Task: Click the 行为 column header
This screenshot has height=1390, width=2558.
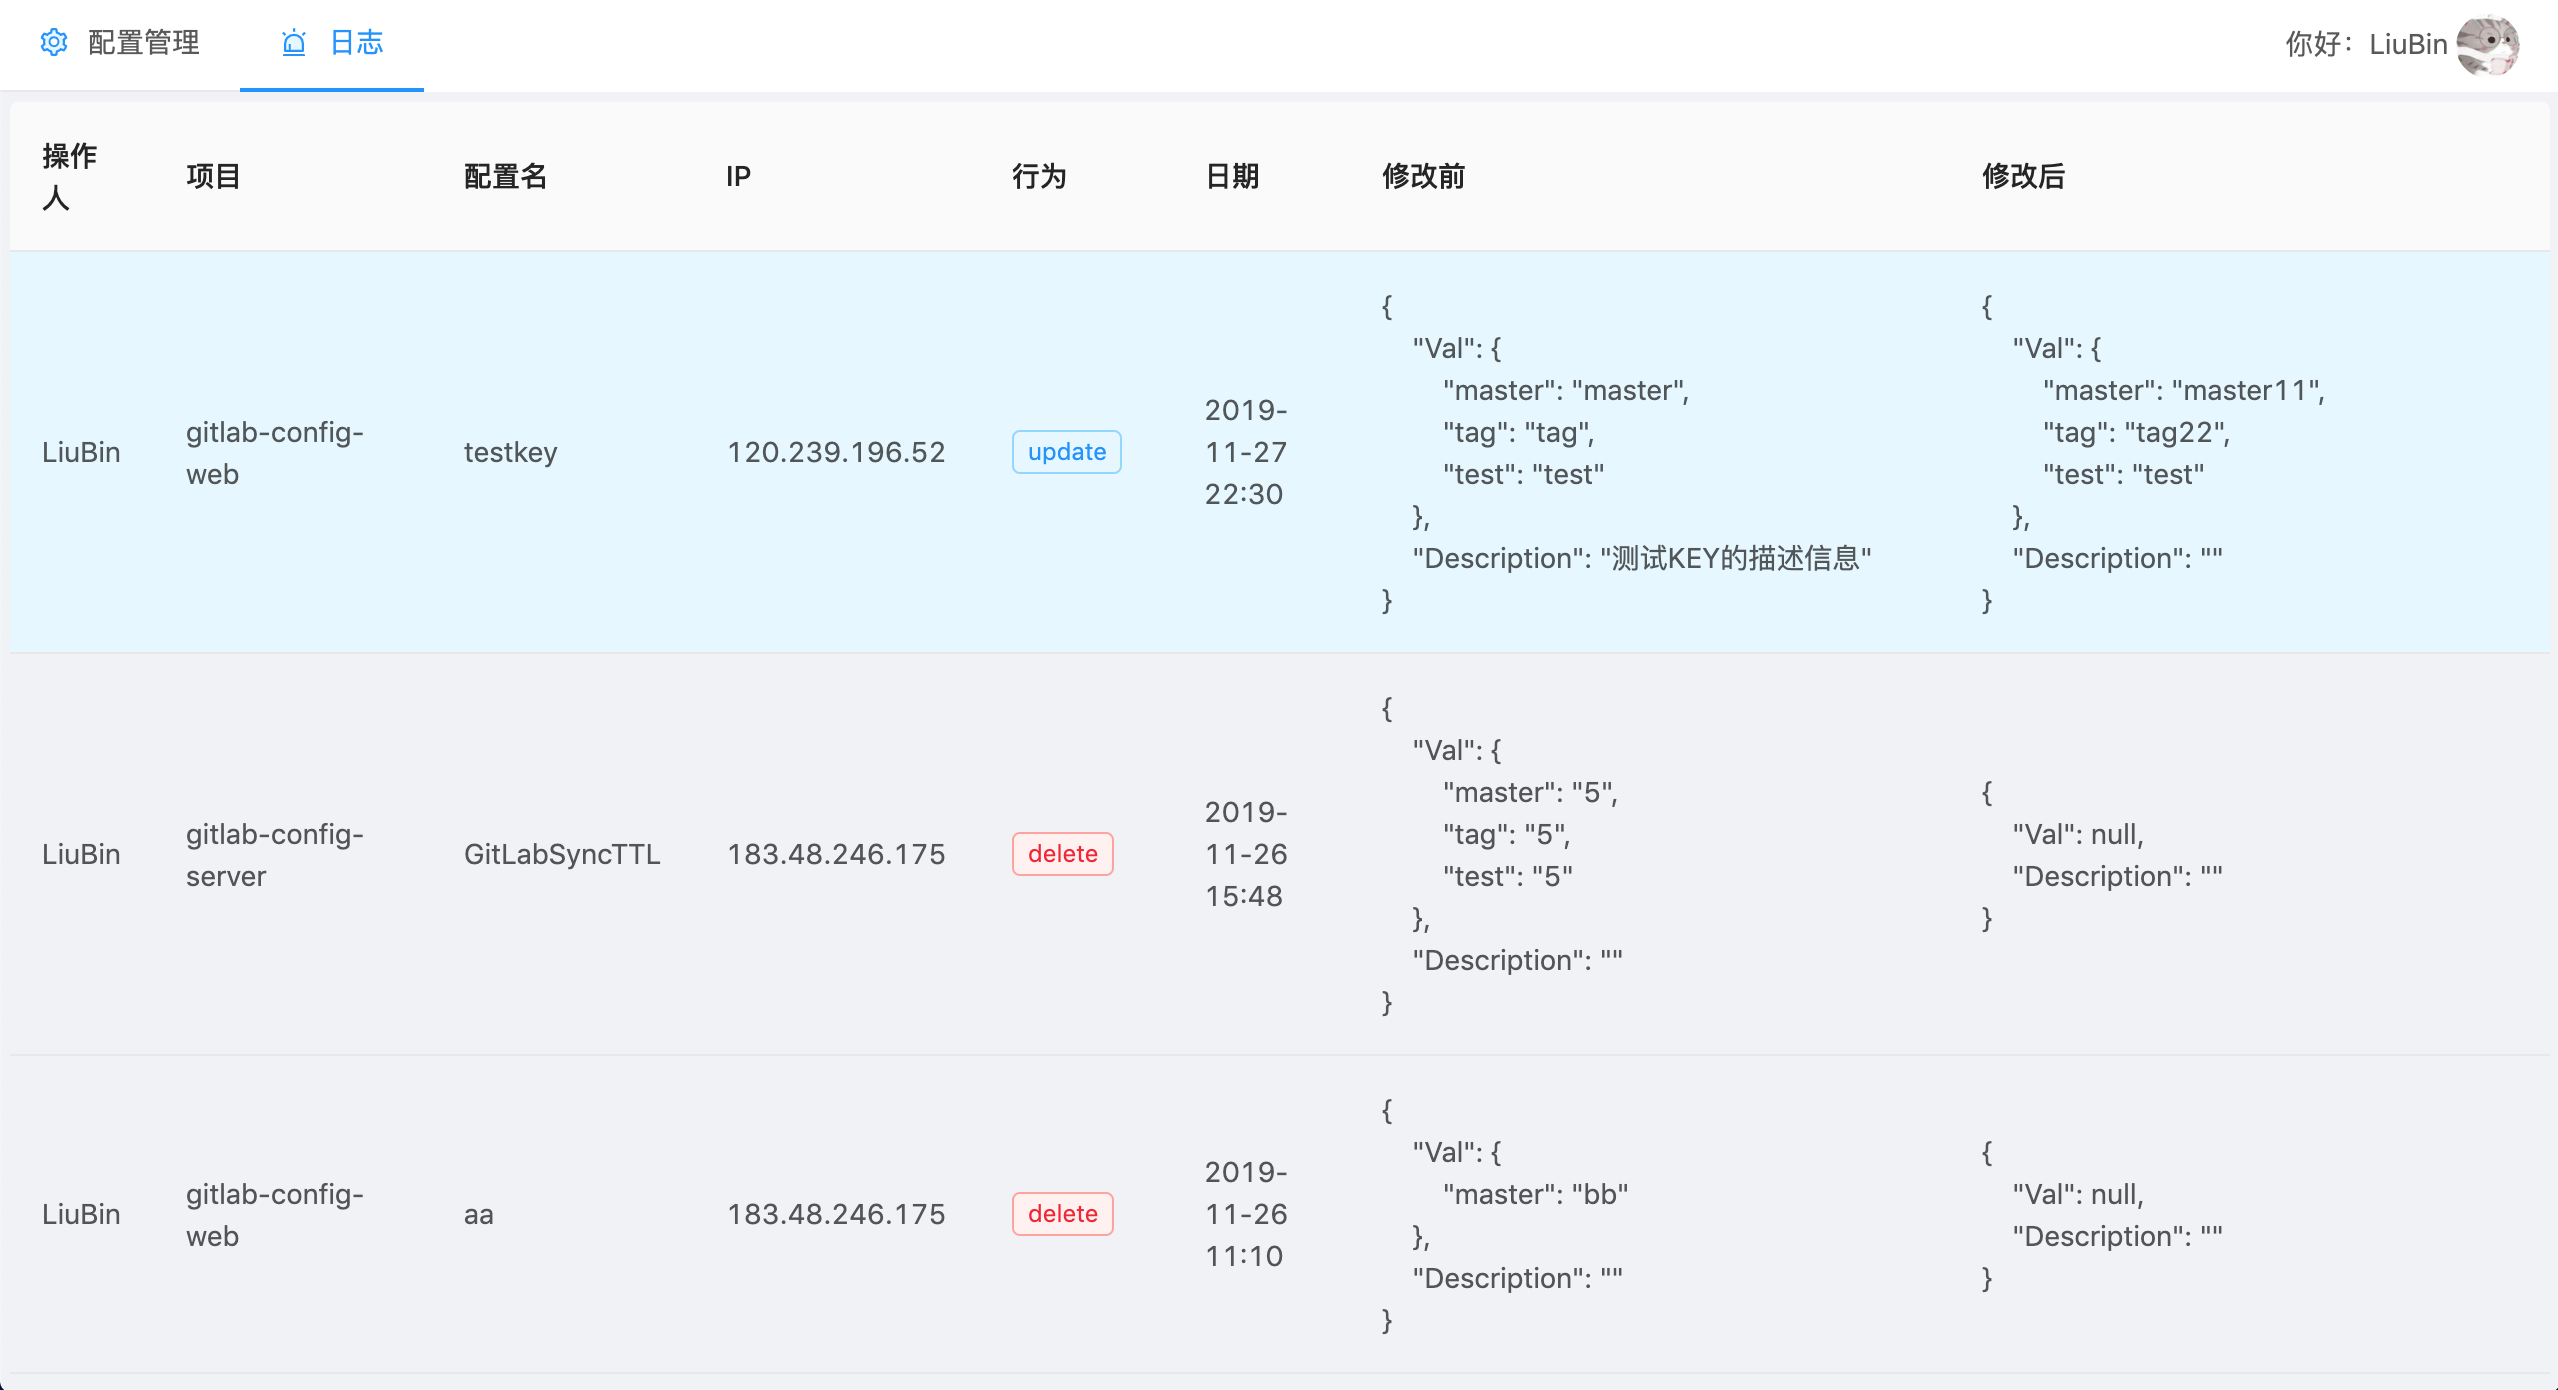Action: [1039, 175]
